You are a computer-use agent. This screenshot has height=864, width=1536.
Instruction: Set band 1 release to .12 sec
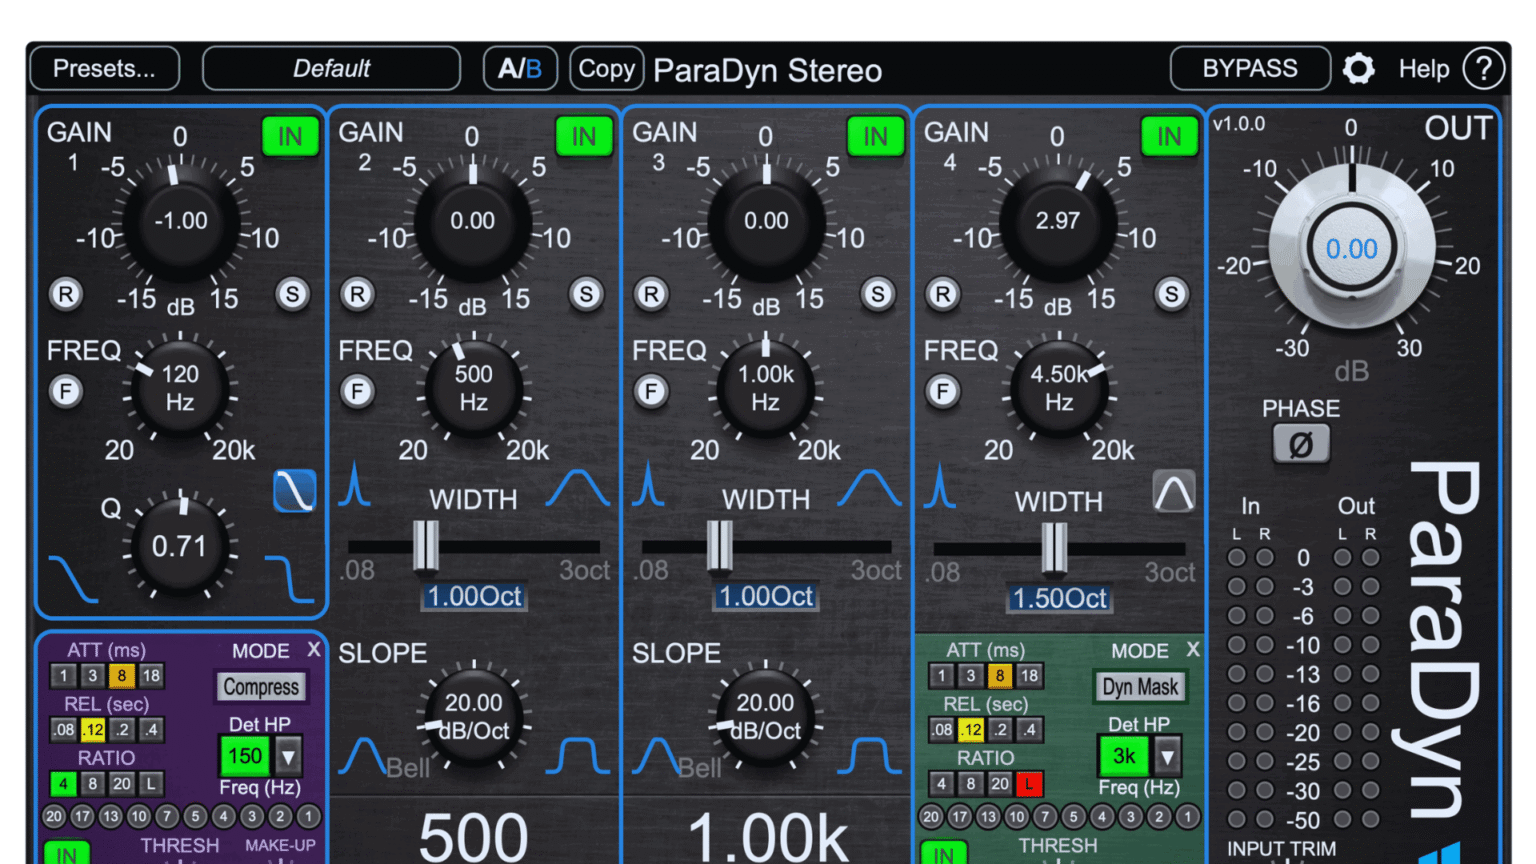click(92, 730)
